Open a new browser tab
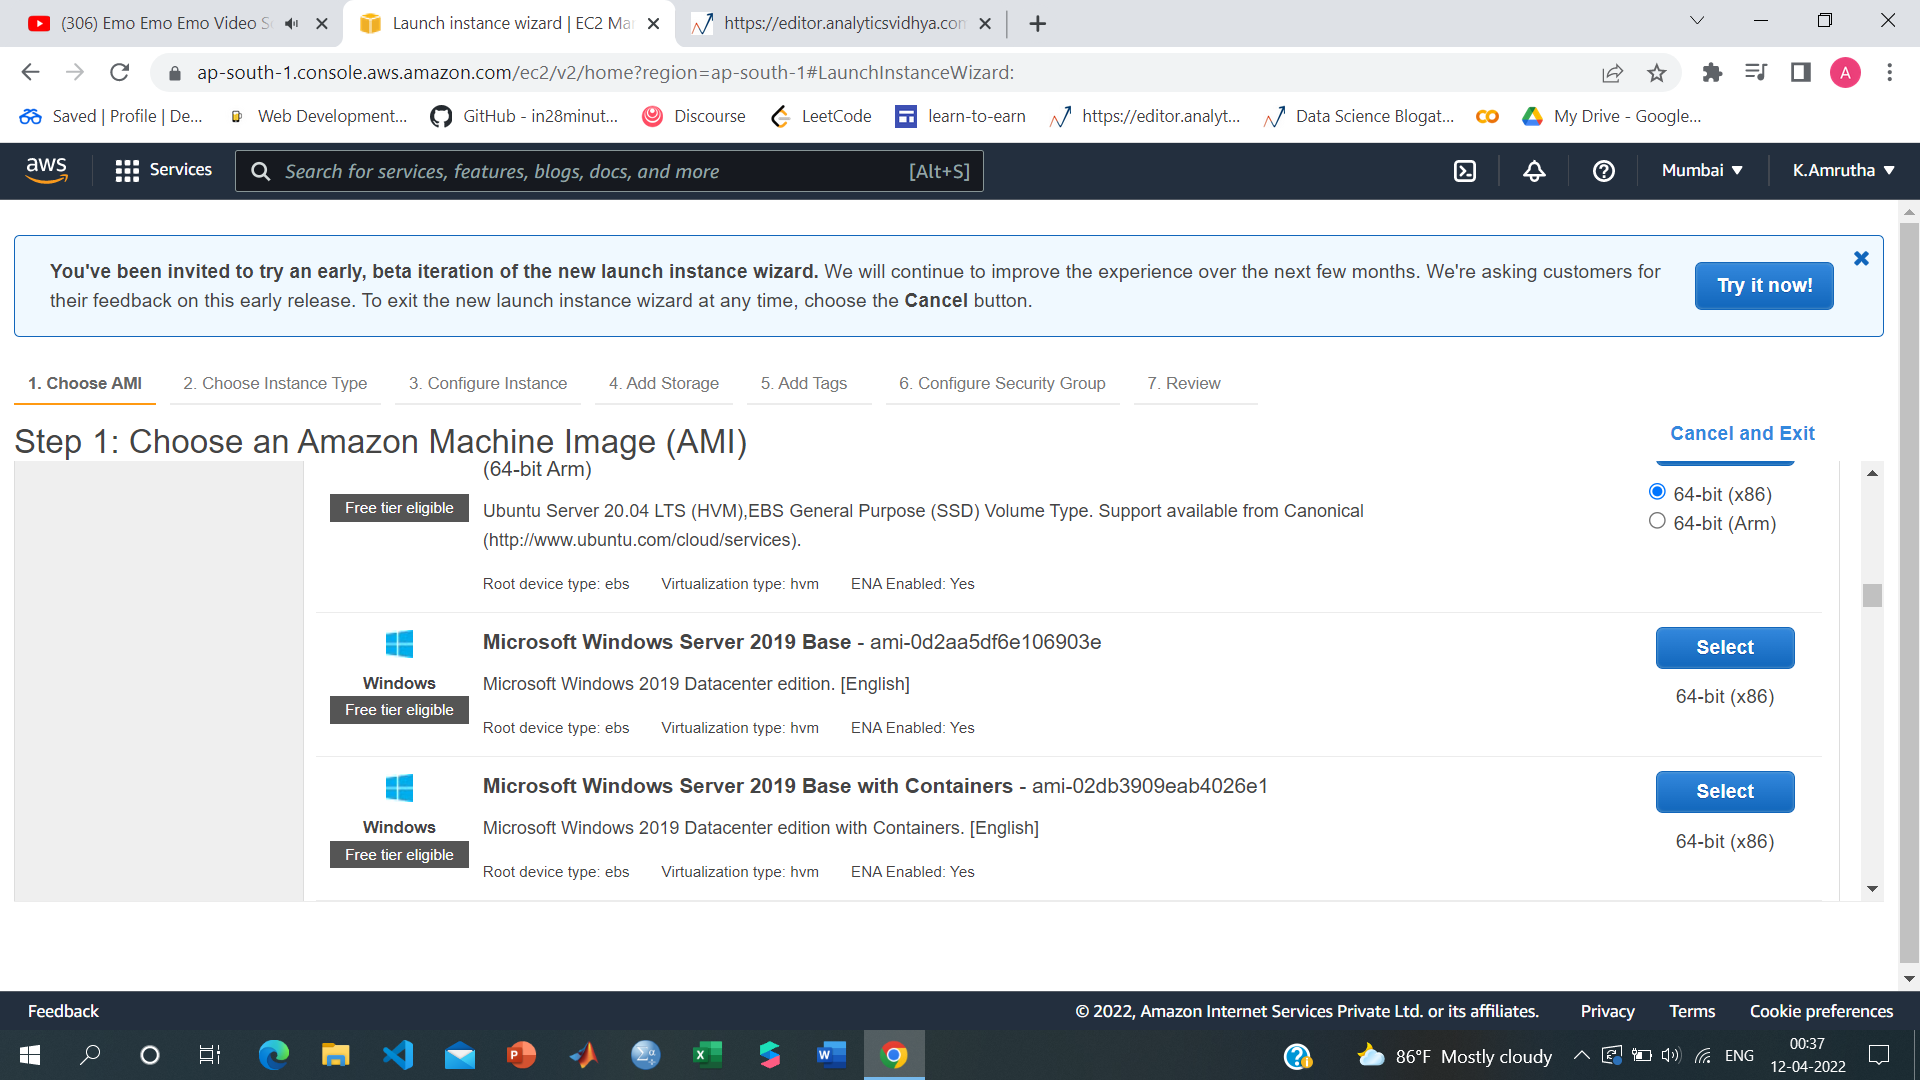Image resolution: width=1920 pixels, height=1080 pixels. (1038, 23)
